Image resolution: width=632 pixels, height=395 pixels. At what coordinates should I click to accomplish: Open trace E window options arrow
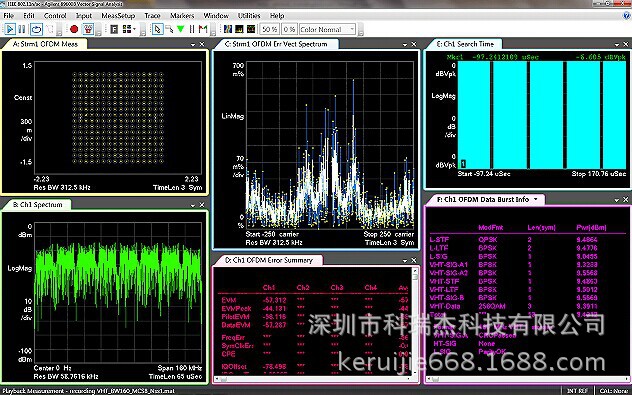pyautogui.click(x=617, y=44)
